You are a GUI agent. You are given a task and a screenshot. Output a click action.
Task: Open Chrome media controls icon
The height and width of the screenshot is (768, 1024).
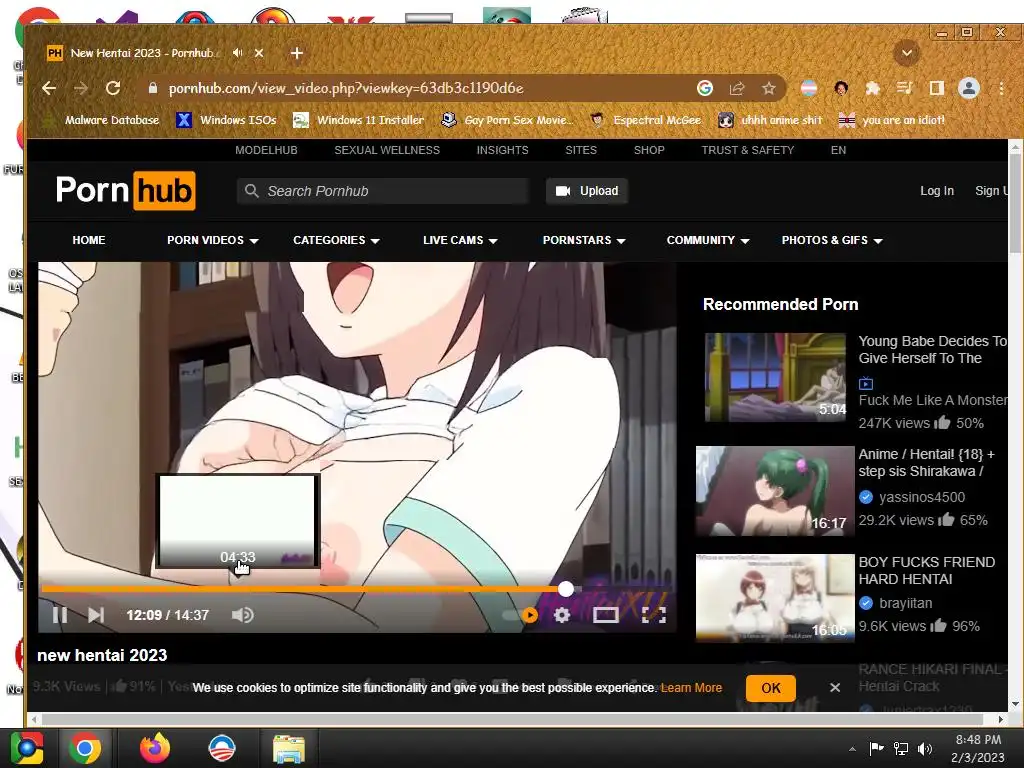click(x=904, y=88)
